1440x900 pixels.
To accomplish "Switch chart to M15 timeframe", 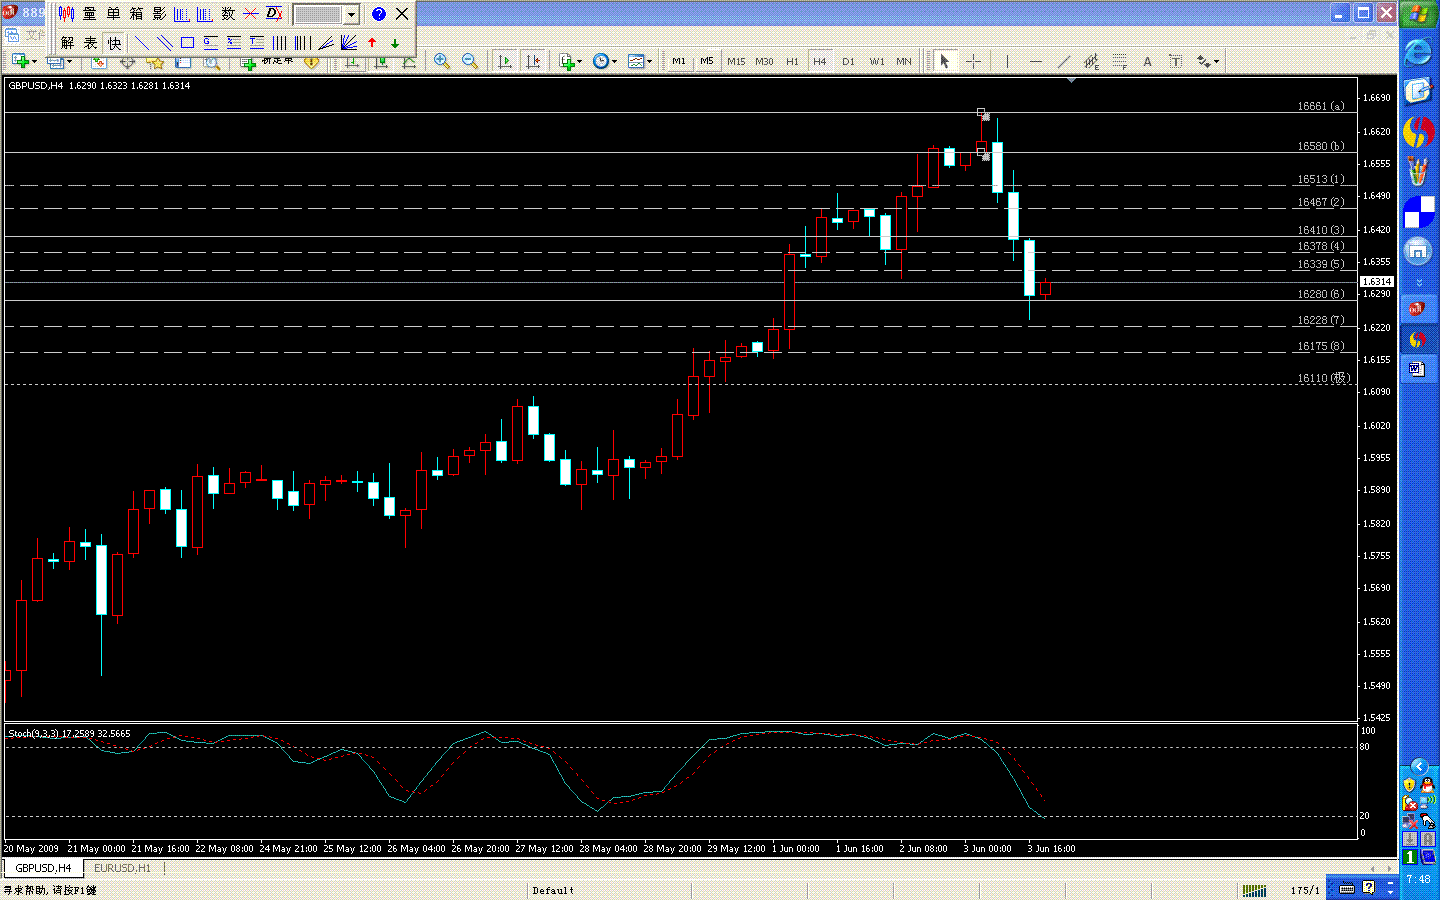I will [x=736, y=62].
